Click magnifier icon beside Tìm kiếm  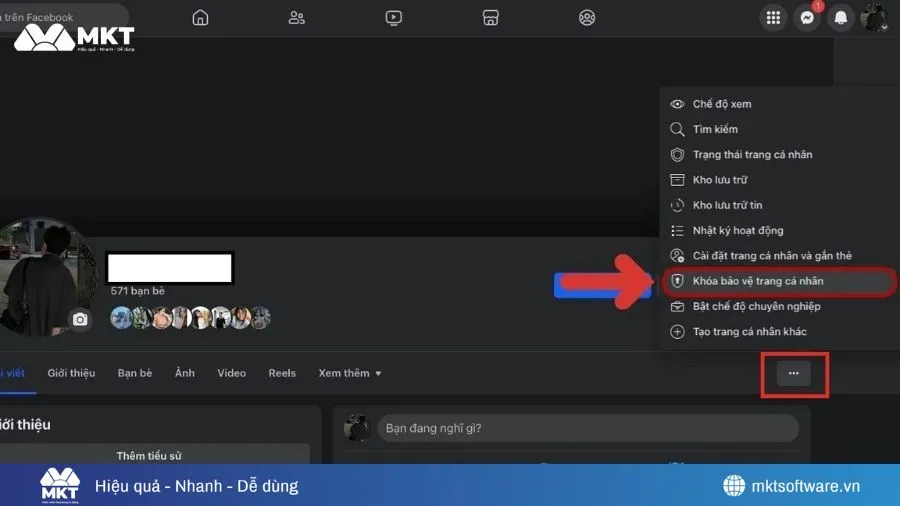(677, 129)
